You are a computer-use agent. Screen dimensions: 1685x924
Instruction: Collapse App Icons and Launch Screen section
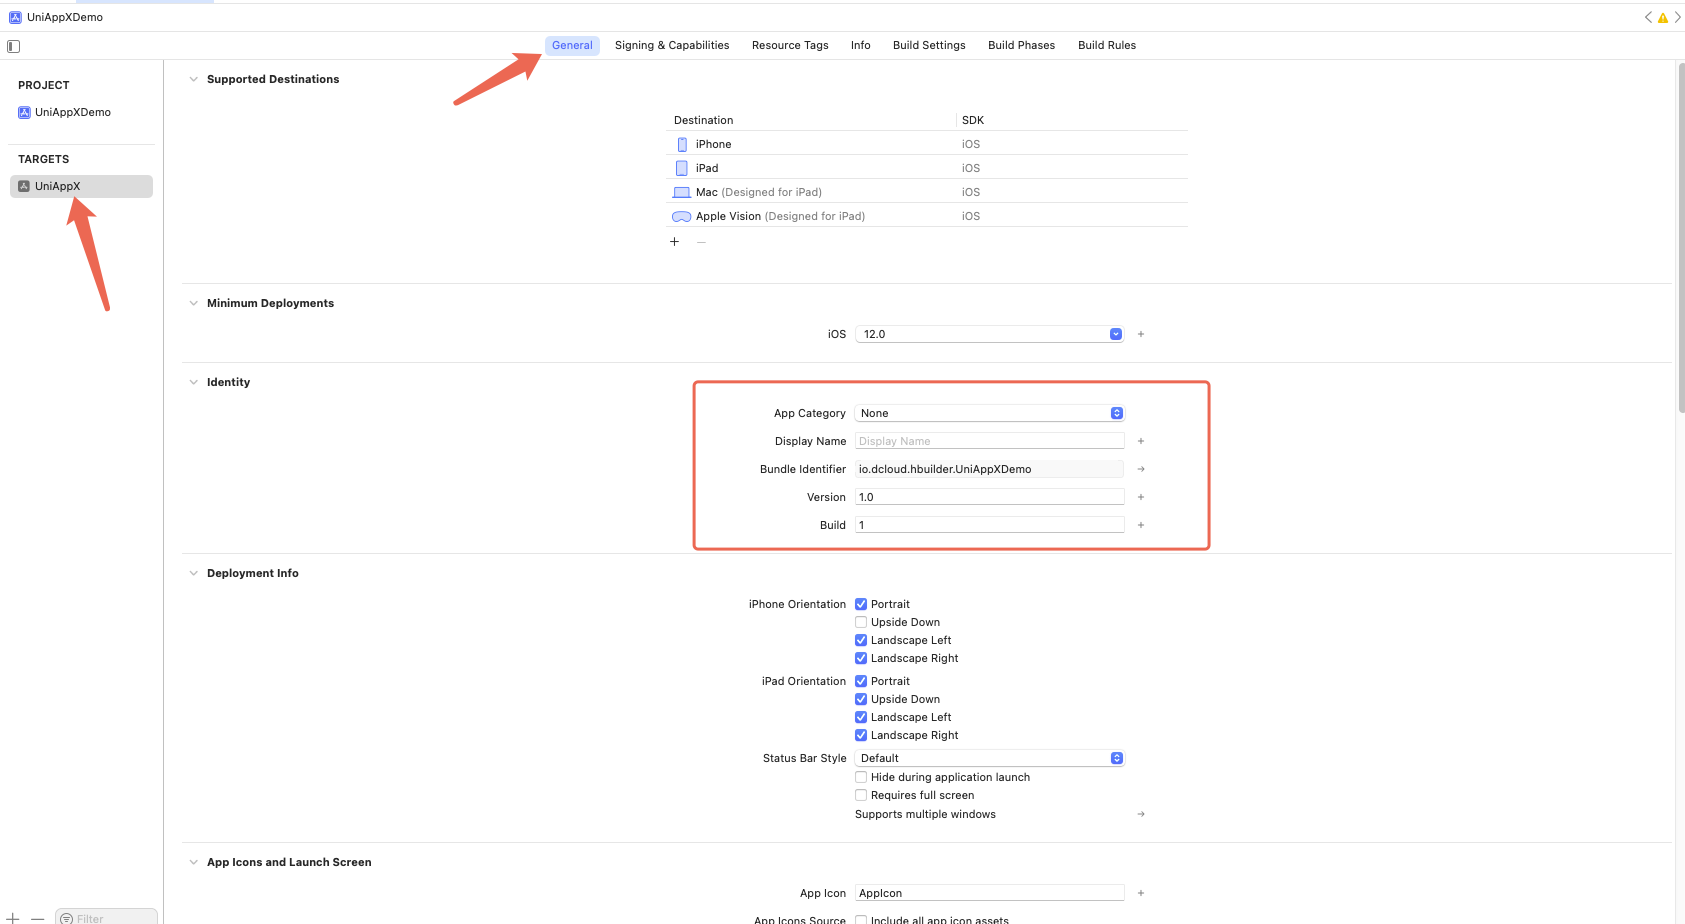pyautogui.click(x=193, y=862)
